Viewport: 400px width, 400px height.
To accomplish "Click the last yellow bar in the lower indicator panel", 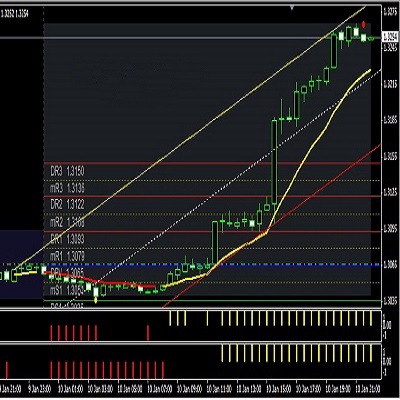I will click(371, 353).
